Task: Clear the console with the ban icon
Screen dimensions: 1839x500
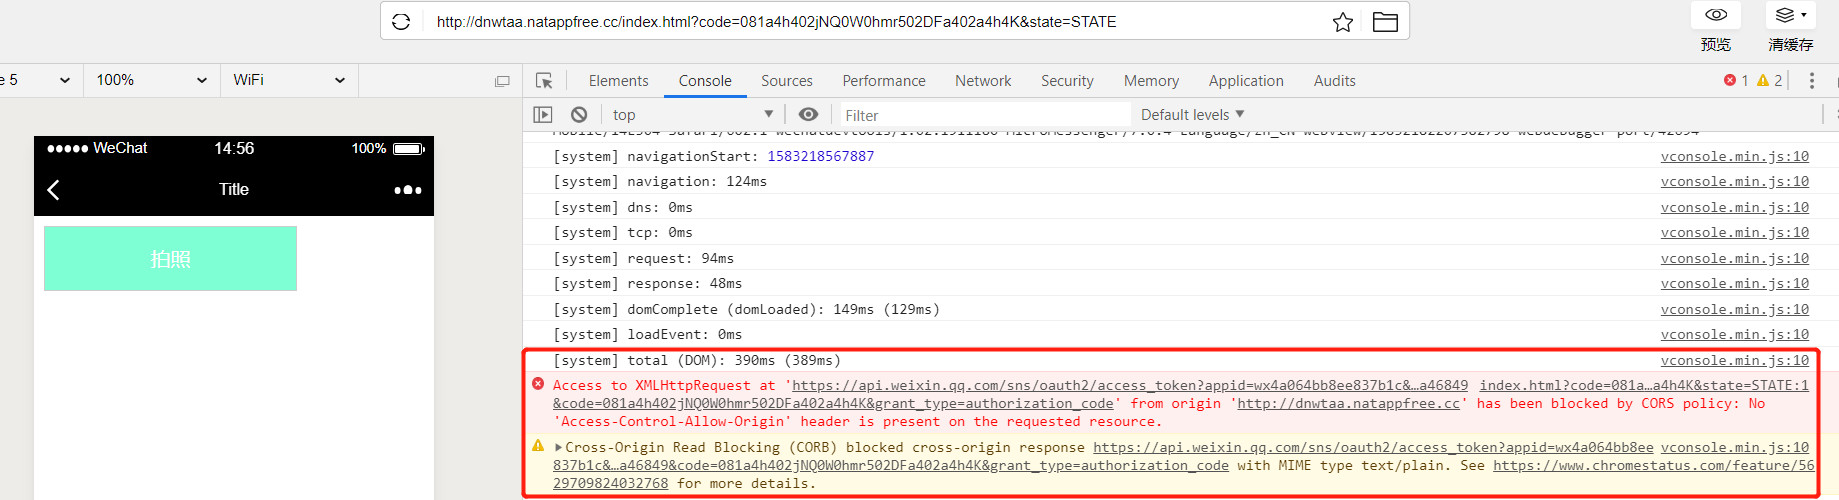Action: pos(579,115)
